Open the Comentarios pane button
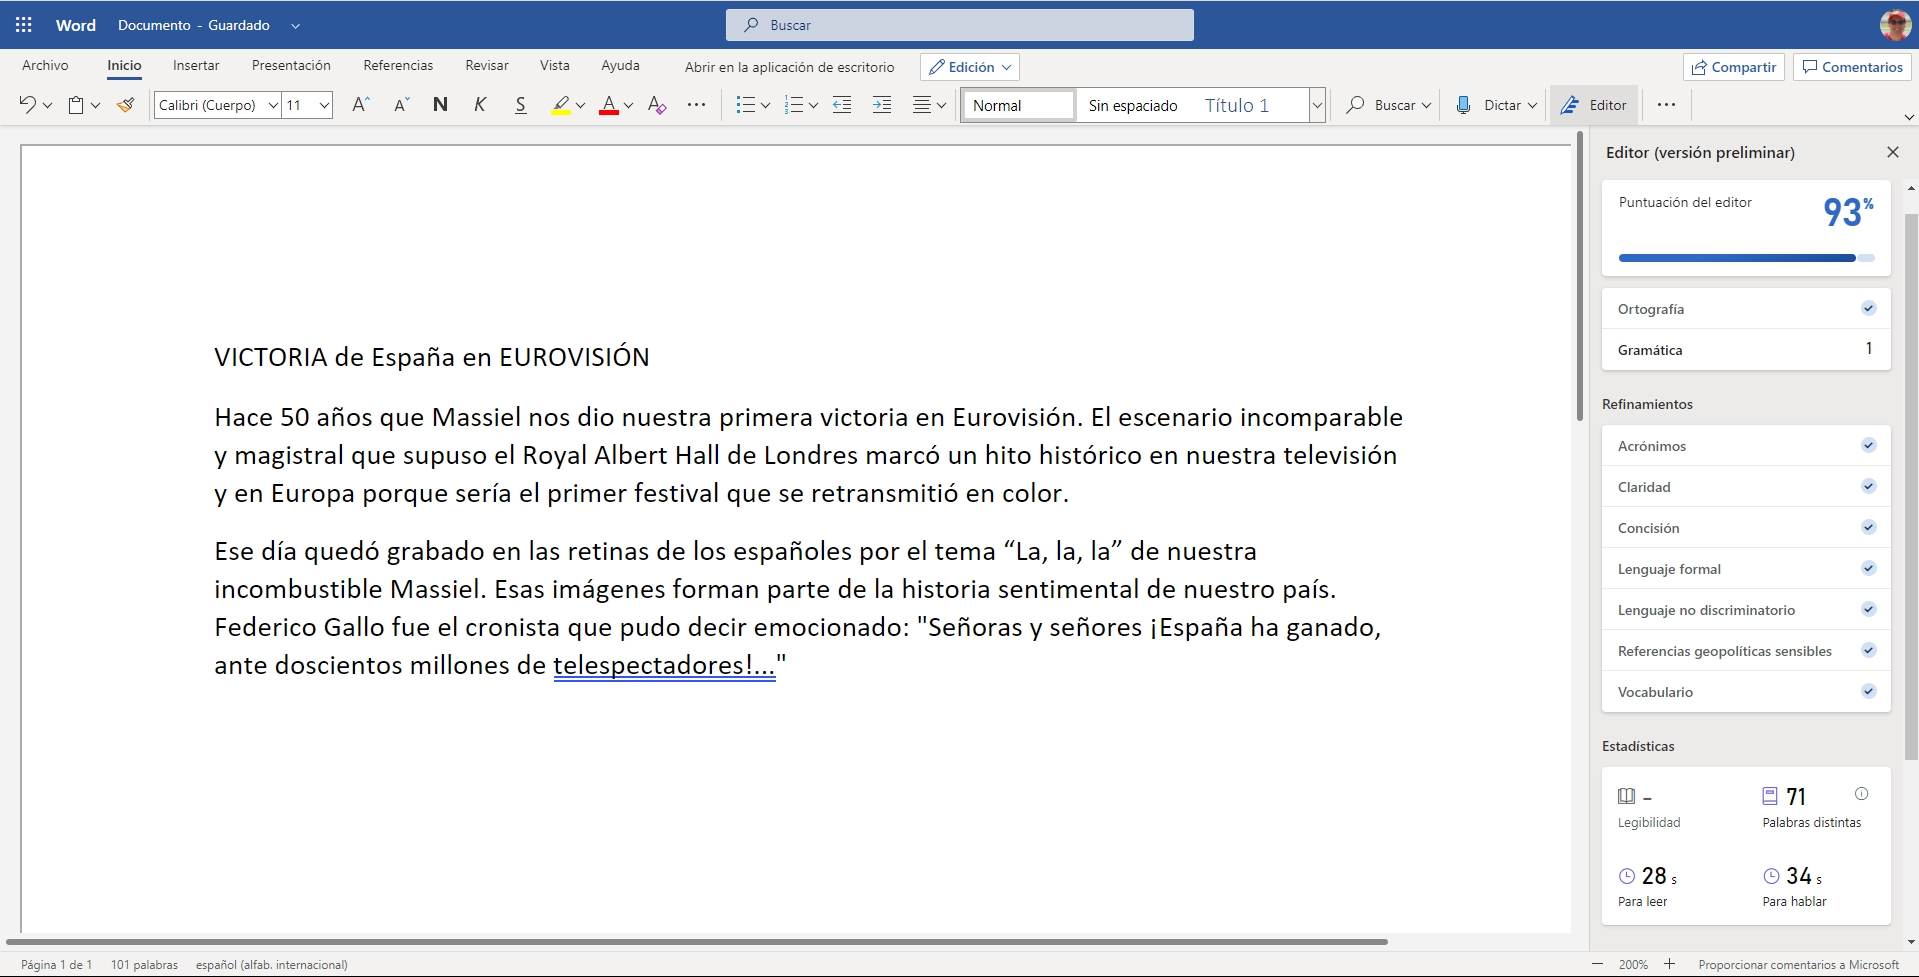 tap(1852, 67)
